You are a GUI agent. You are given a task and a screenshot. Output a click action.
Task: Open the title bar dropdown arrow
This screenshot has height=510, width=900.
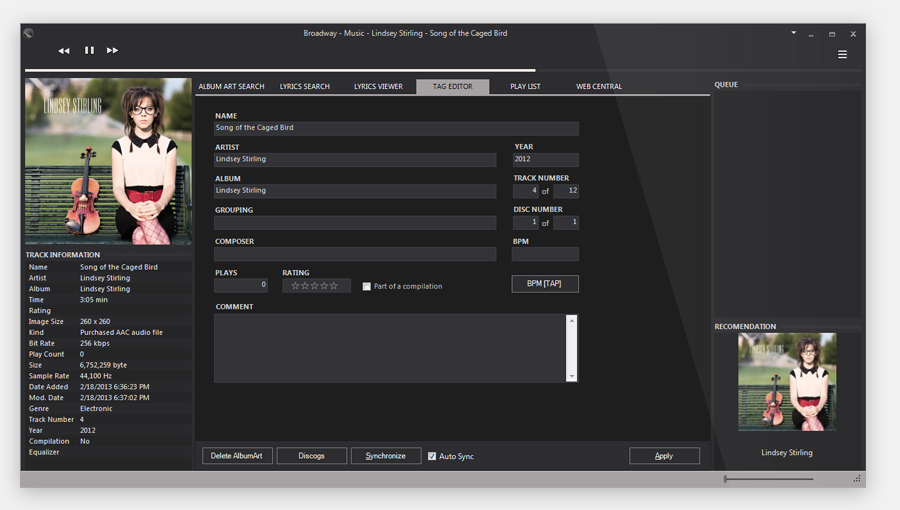(794, 33)
